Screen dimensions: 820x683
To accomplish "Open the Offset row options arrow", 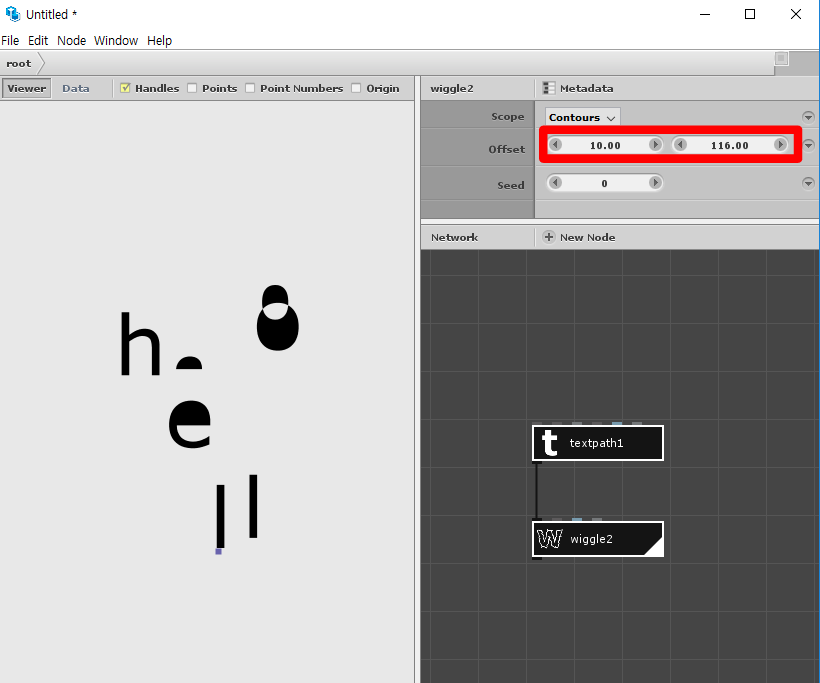I will tap(809, 144).
